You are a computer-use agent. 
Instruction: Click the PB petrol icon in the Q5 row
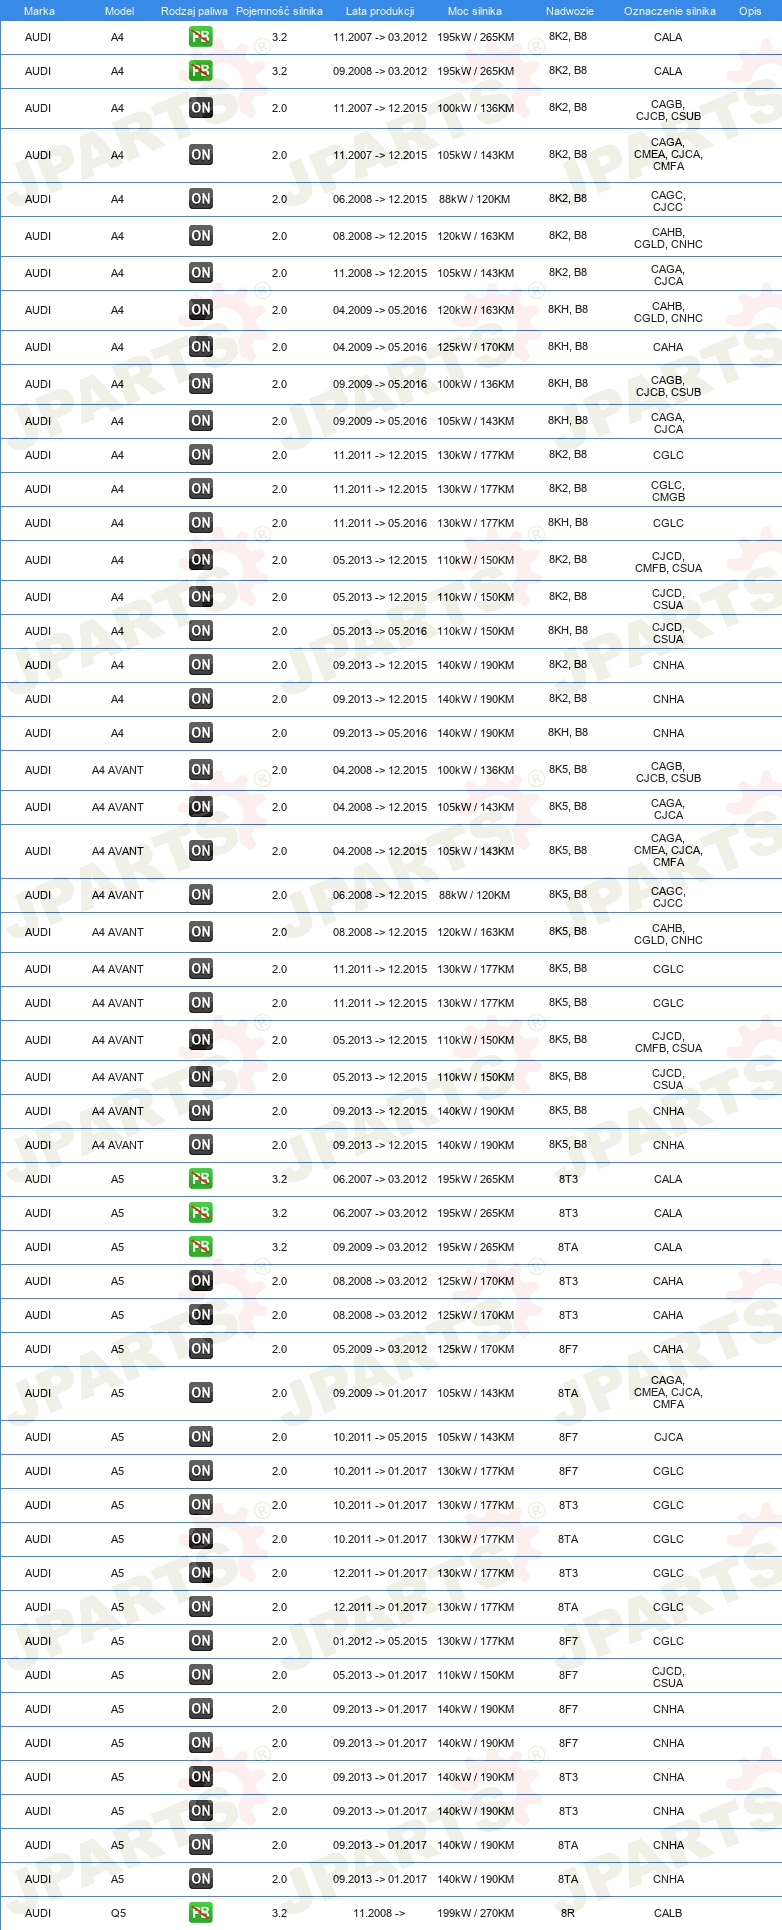pyautogui.click(x=201, y=1913)
